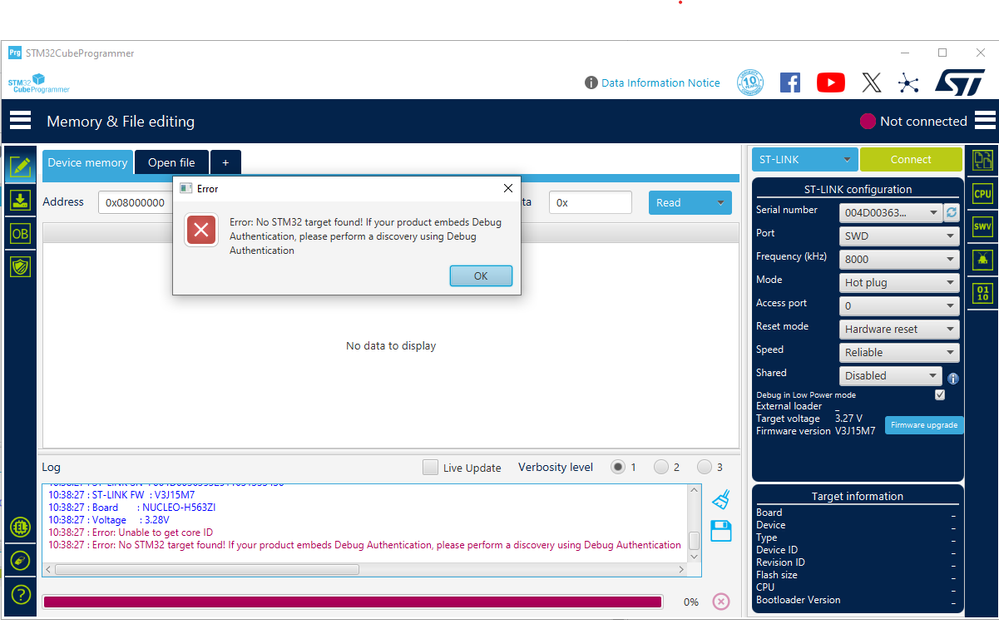Open the Facebook icon
This screenshot has height=620, width=999.
pos(790,82)
